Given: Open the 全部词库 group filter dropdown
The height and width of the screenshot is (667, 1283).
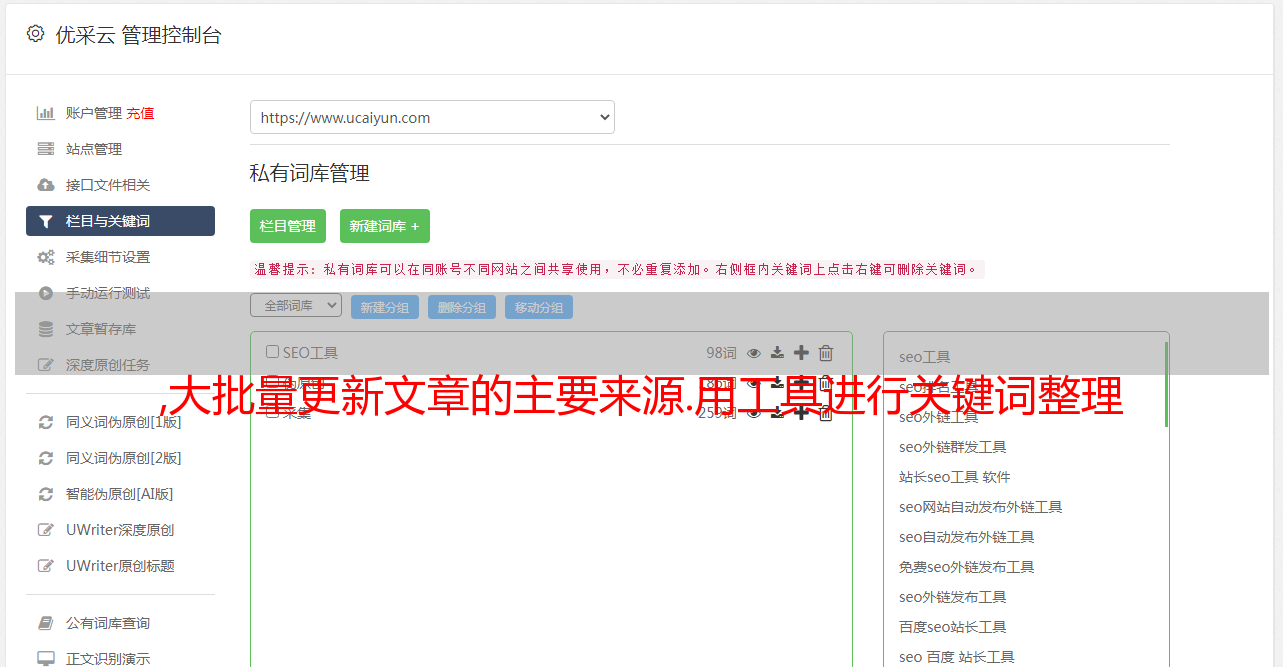Looking at the screenshot, I should pyautogui.click(x=296, y=306).
